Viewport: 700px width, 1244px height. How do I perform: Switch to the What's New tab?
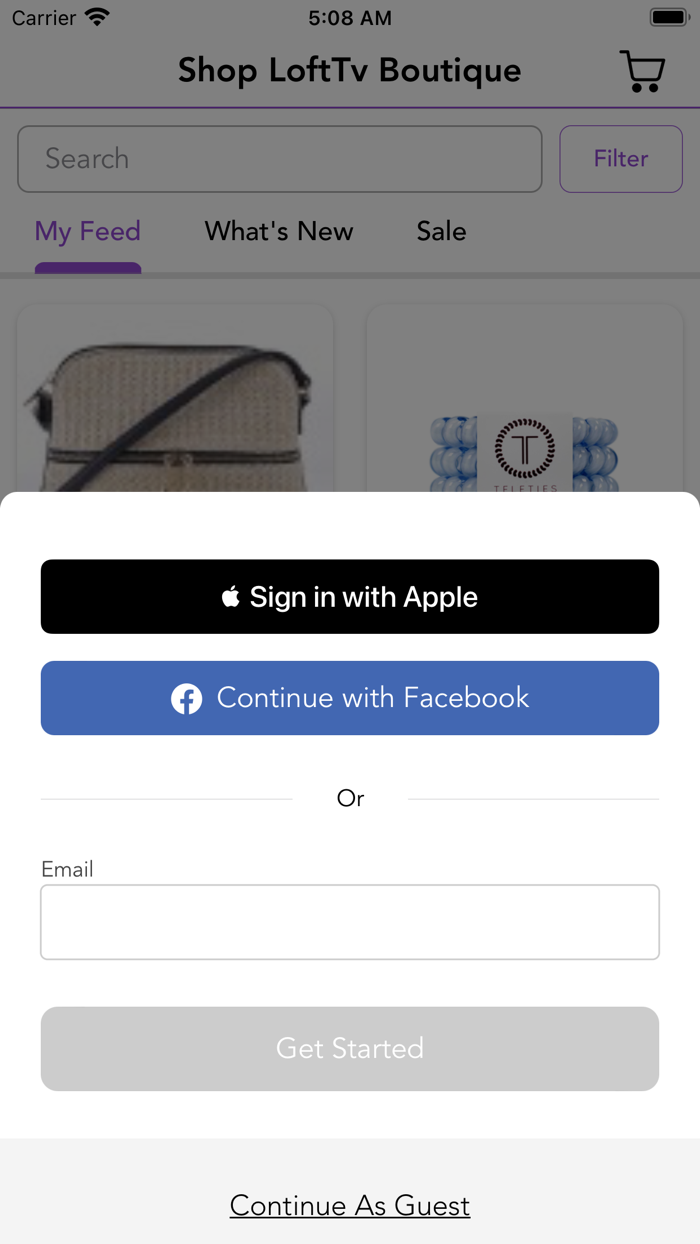click(279, 232)
